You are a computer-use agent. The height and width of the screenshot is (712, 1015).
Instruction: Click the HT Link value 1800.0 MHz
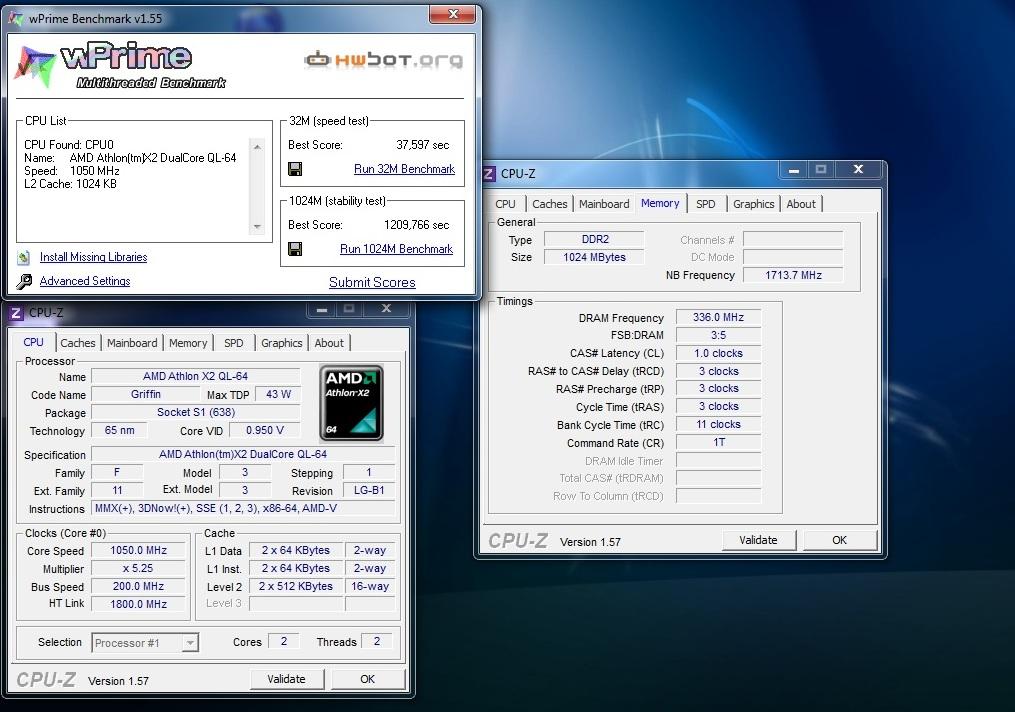point(139,604)
